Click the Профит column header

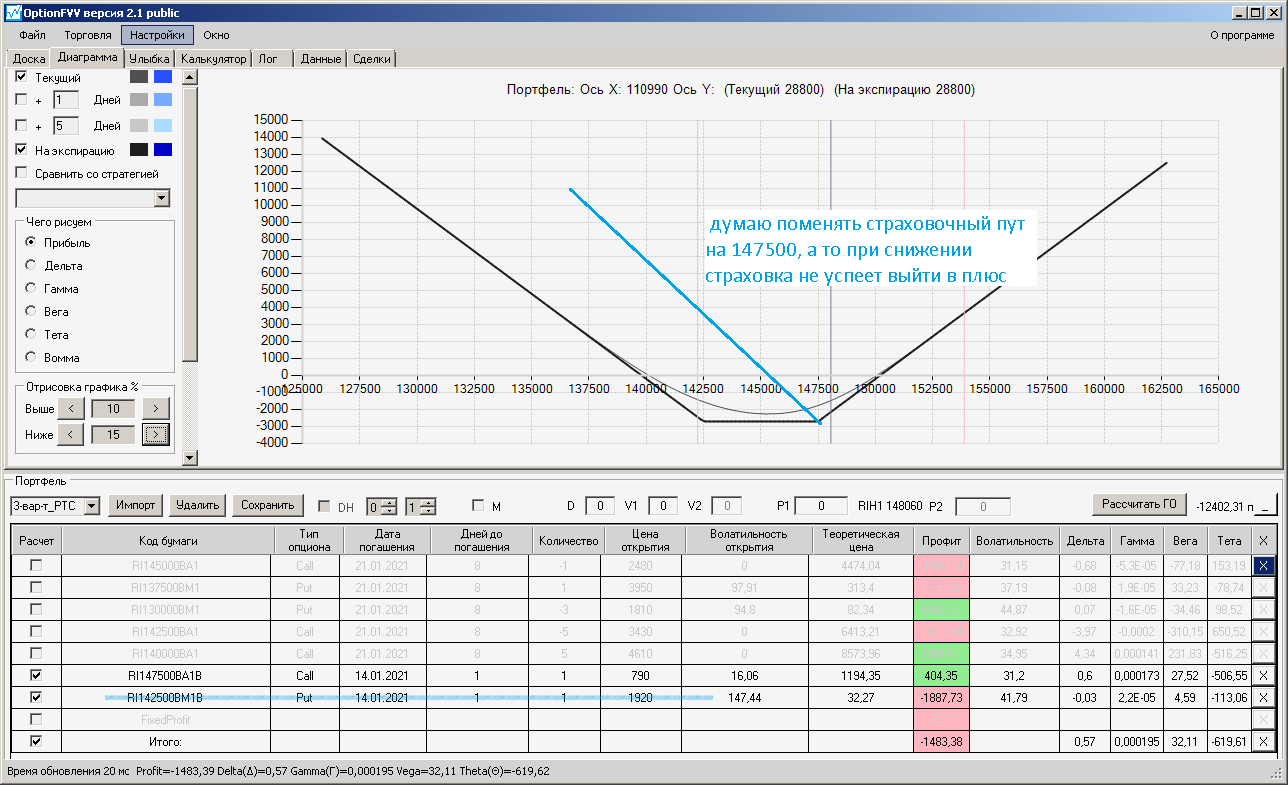pos(941,540)
